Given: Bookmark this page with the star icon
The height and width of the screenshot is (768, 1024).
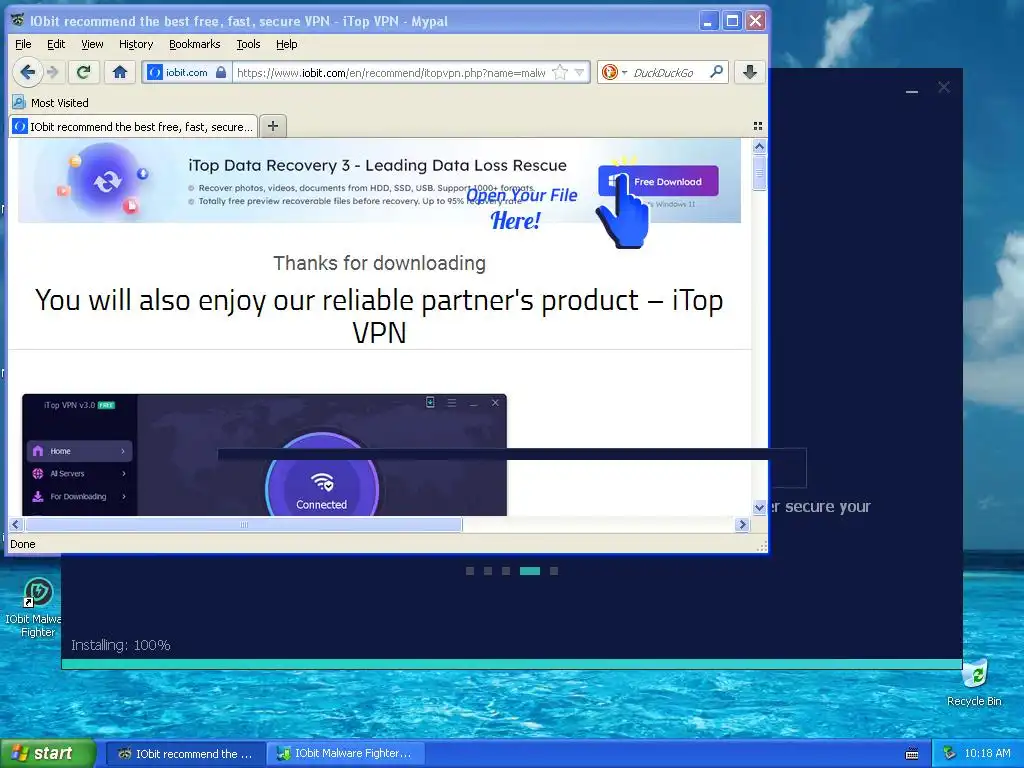Looking at the screenshot, I should [x=560, y=72].
